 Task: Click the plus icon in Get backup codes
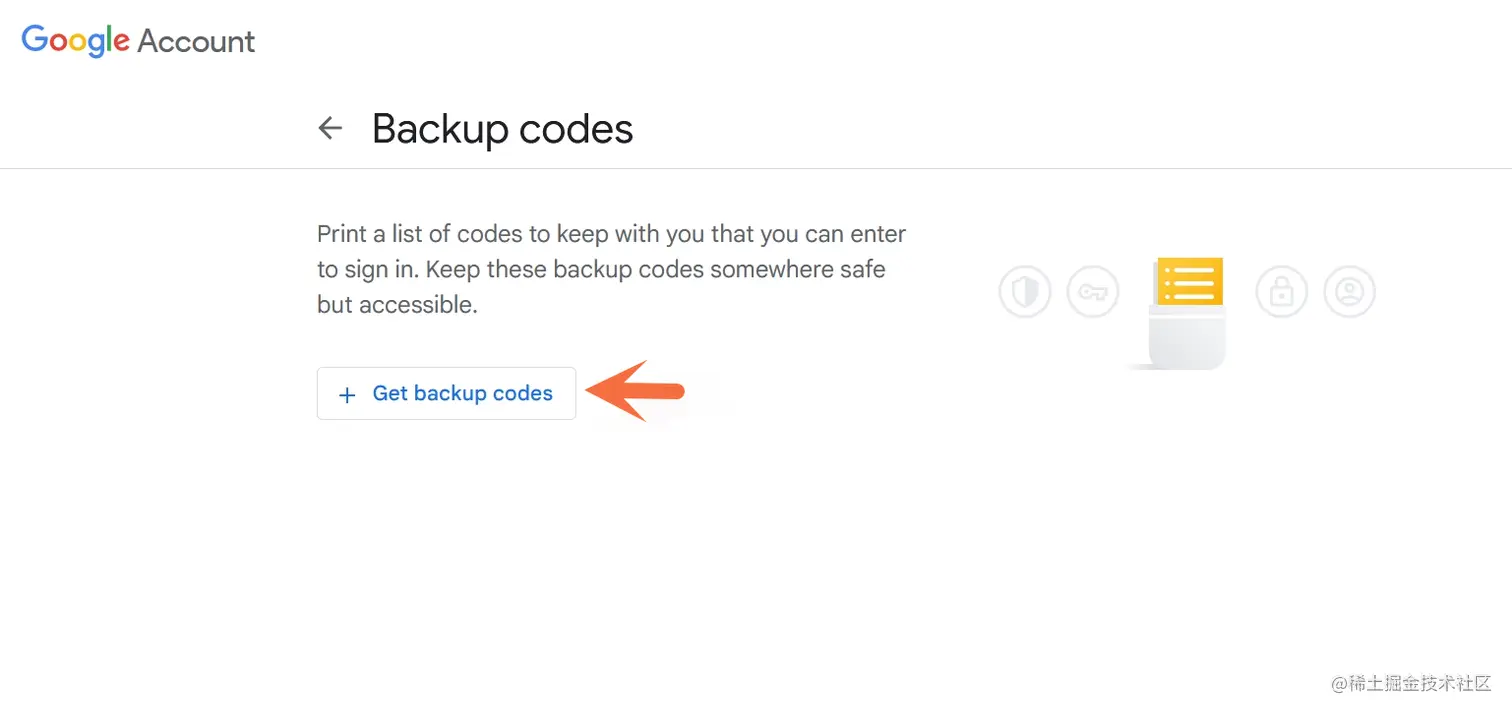[x=347, y=395]
